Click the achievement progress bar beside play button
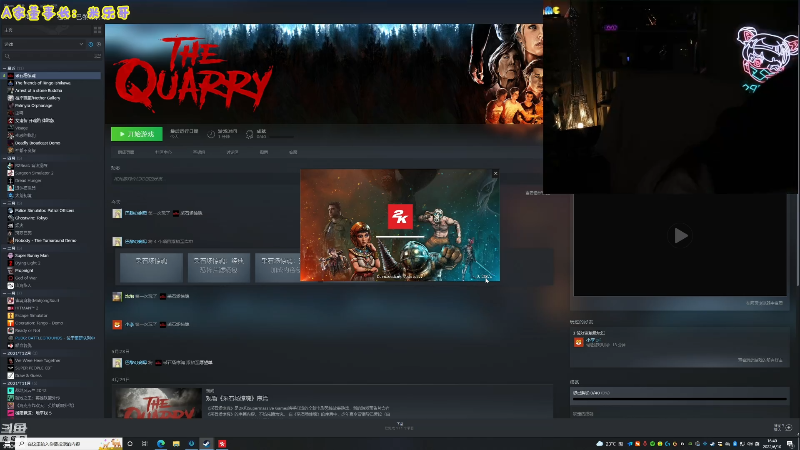The width and height of the screenshot is (800, 450). (x=281, y=137)
